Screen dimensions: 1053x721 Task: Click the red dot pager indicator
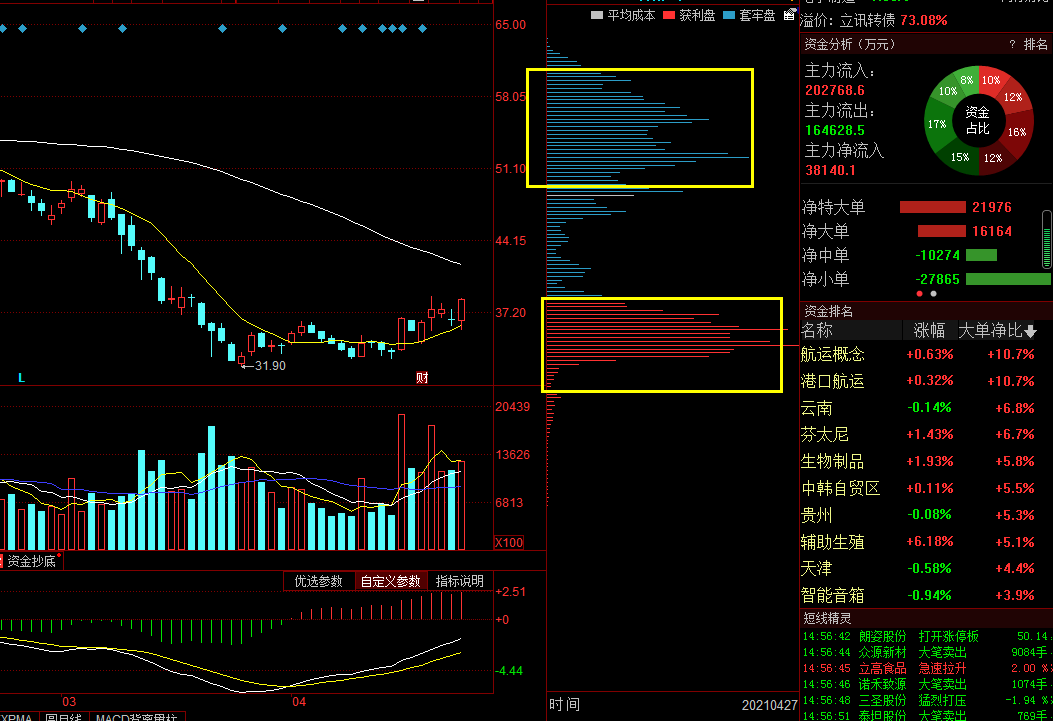919,293
